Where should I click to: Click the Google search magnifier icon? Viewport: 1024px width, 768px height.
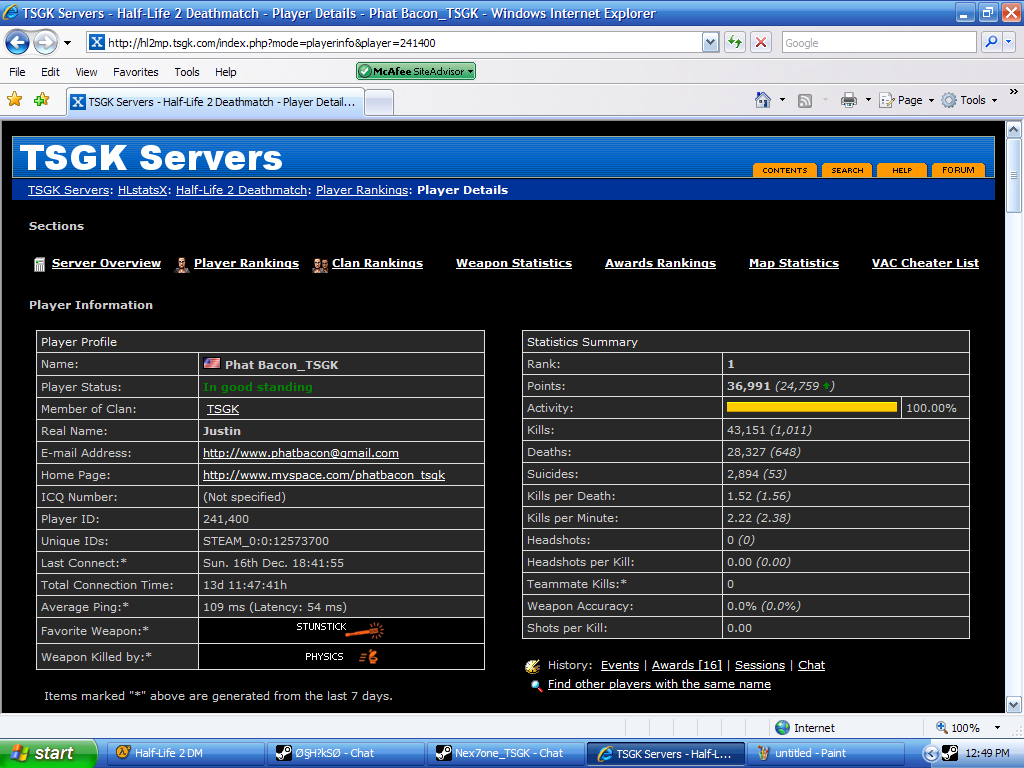pos(991,43)
